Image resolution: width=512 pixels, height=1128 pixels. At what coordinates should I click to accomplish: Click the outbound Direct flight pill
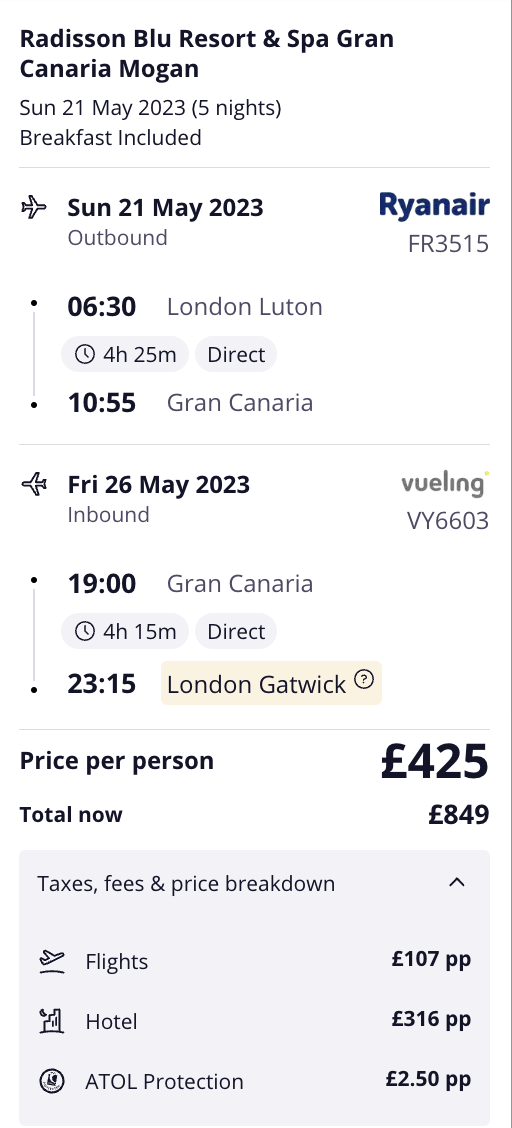236,354
